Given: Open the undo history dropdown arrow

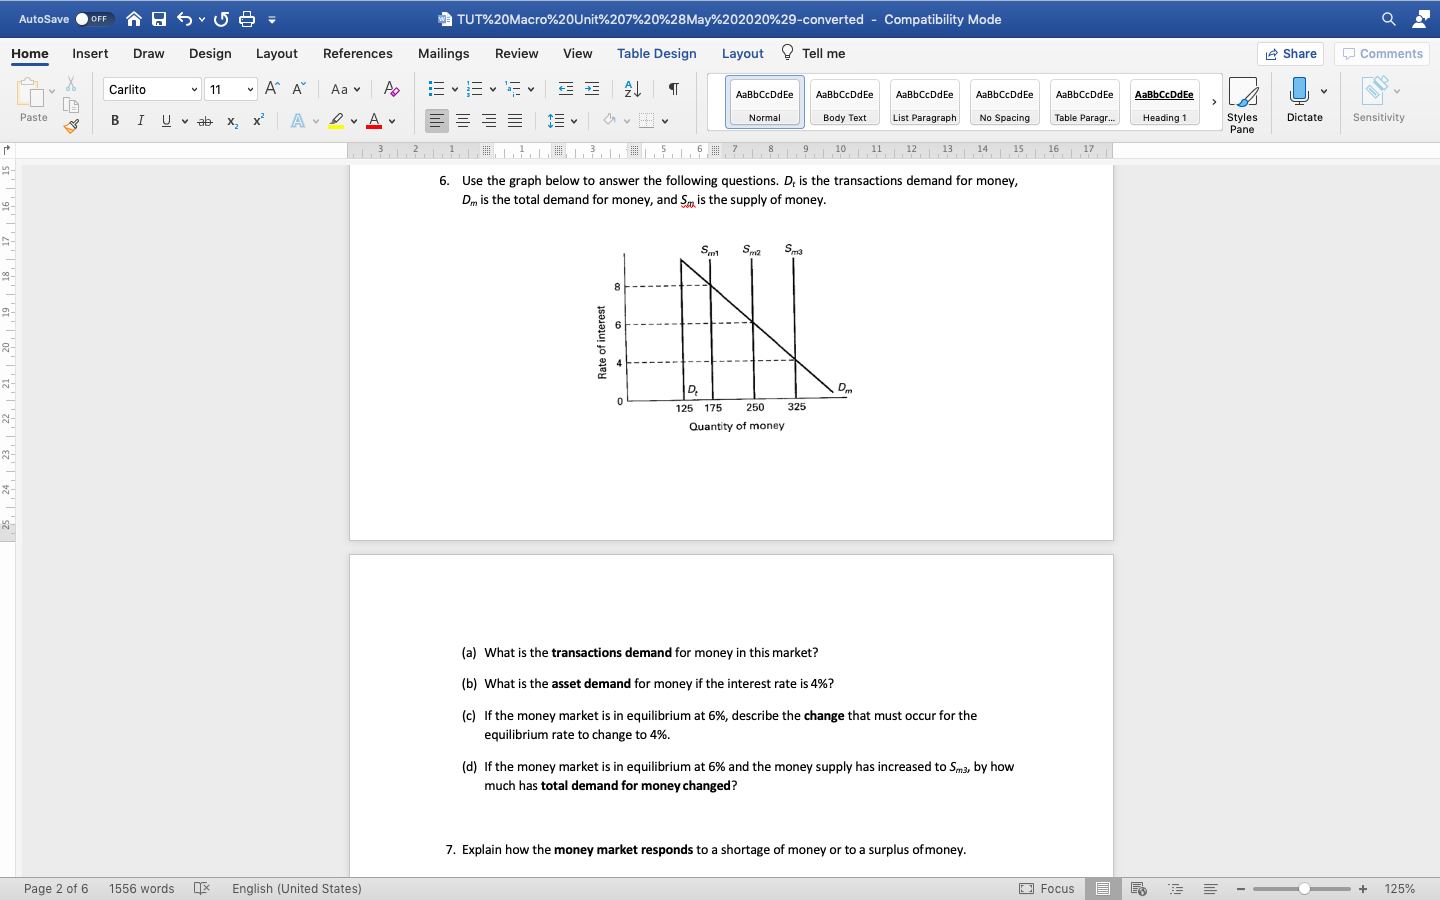Looking at the screenshot, I should coord(202,19).
